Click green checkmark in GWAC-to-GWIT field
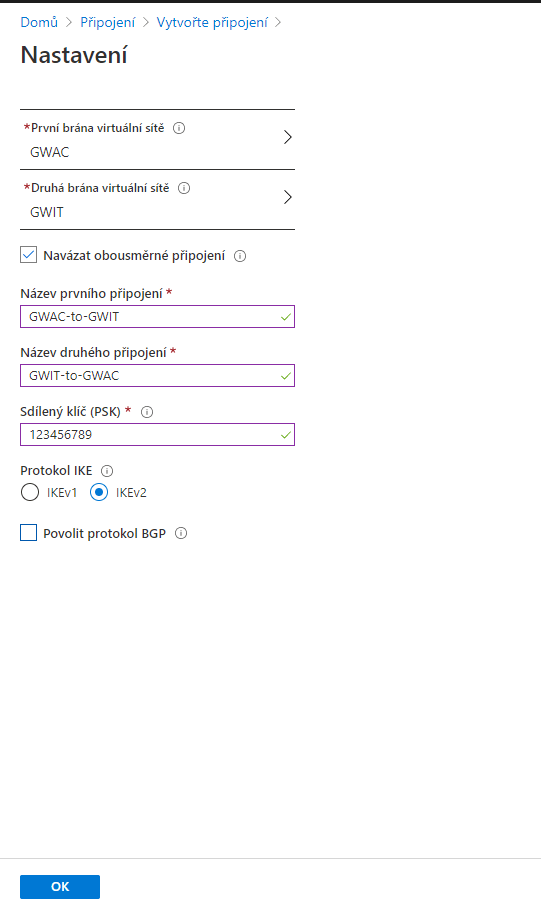Screen dimensions: 541x913 [x=285, y=317]
